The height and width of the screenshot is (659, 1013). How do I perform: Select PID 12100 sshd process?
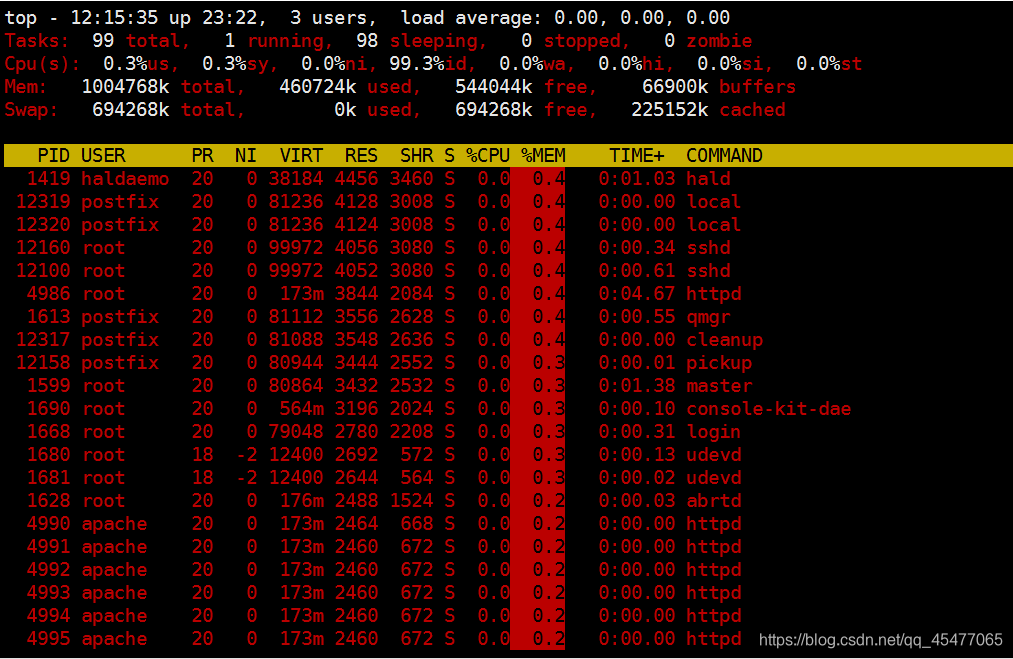pos(43,271)
